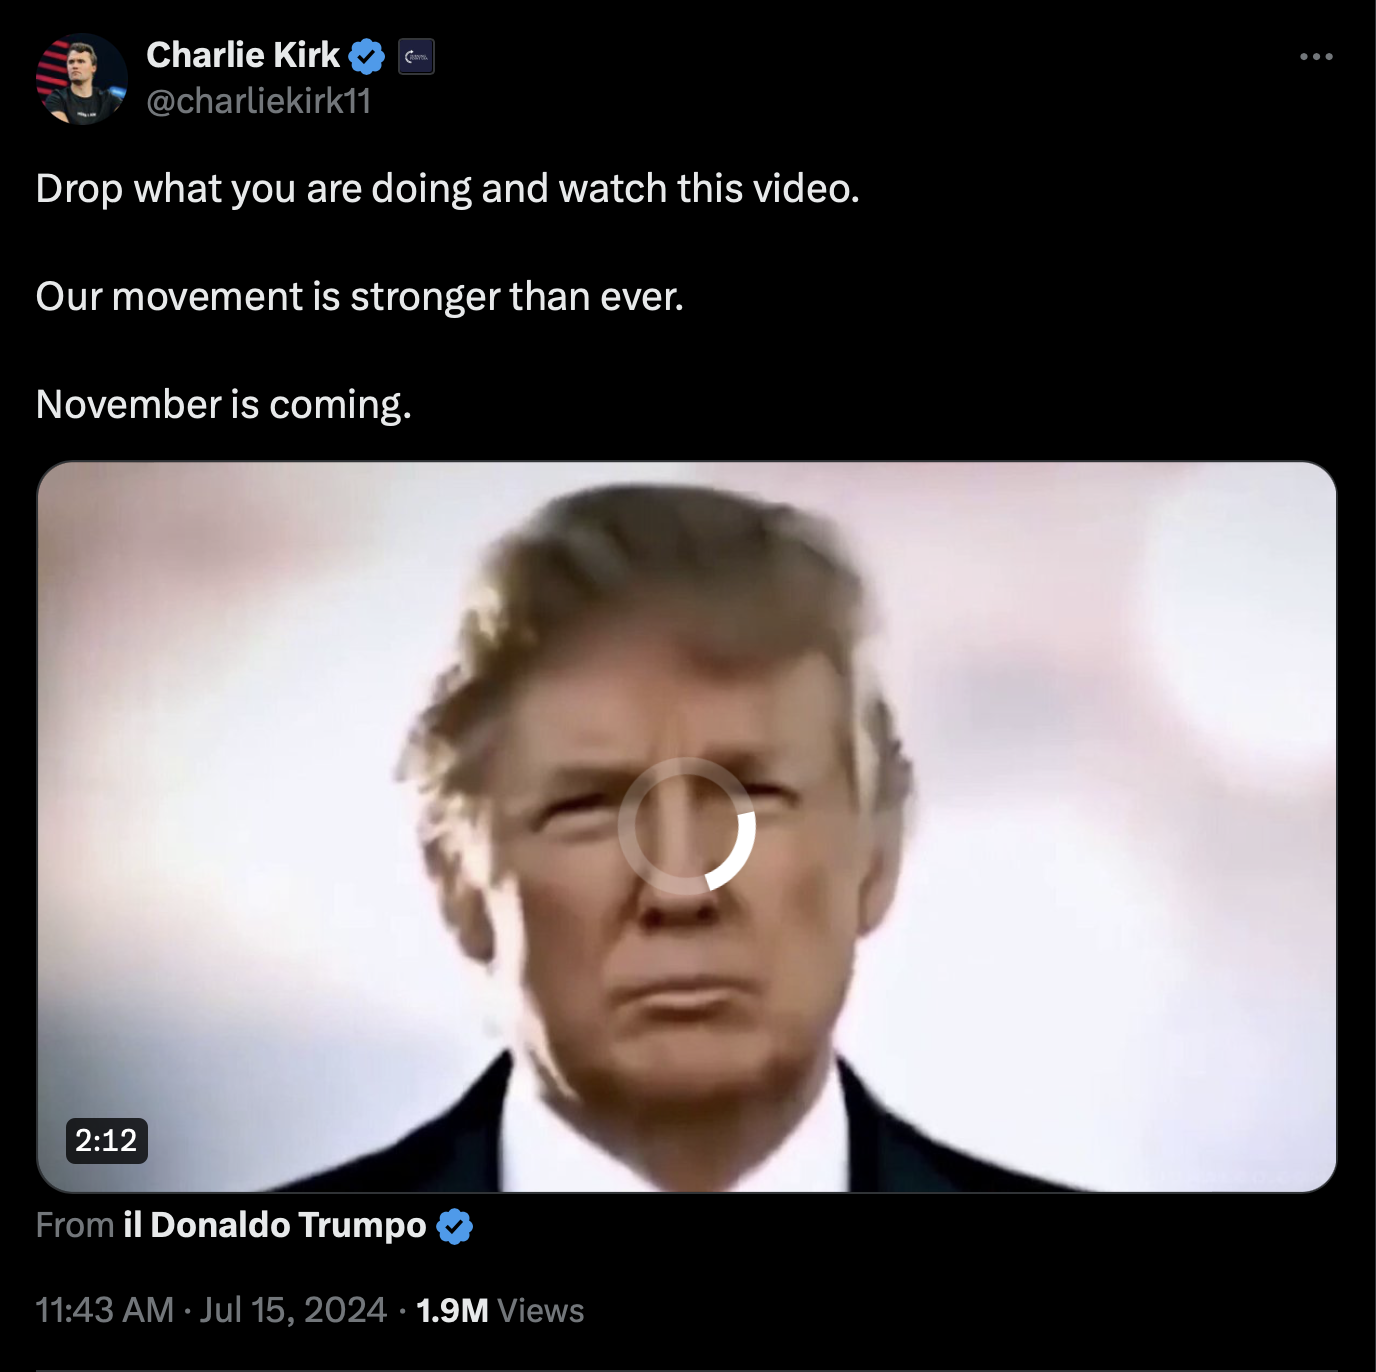The width and height of the screenshot is (1376, 1372).
Task: Open the @charliekirk11 handle
Action: (259, 101)
